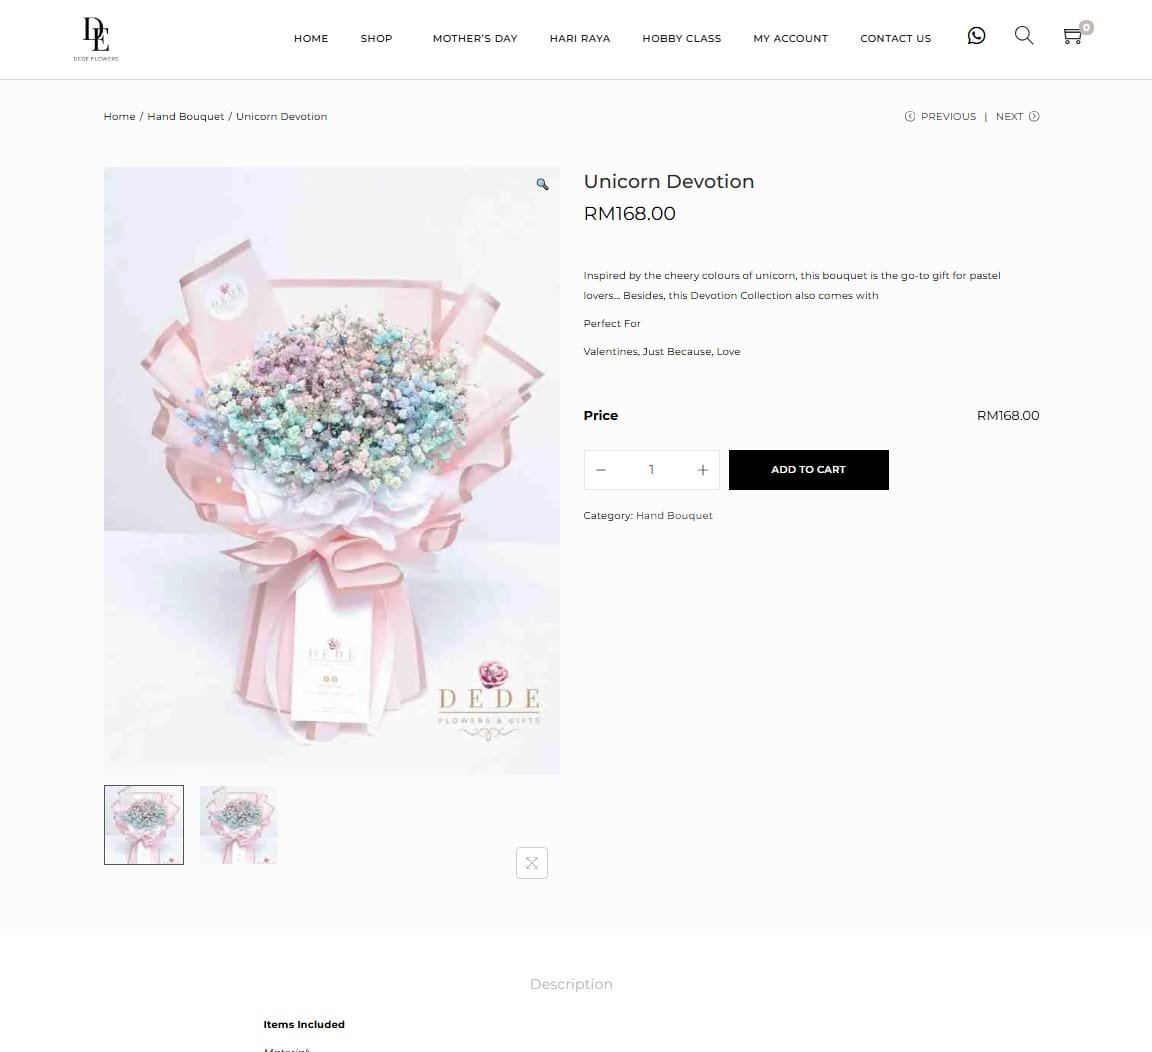Image resolution: width=1152 pixels, height=1052 pixels.
Task: View the shopping cart icon
Action: click(x=1073, y=36)
